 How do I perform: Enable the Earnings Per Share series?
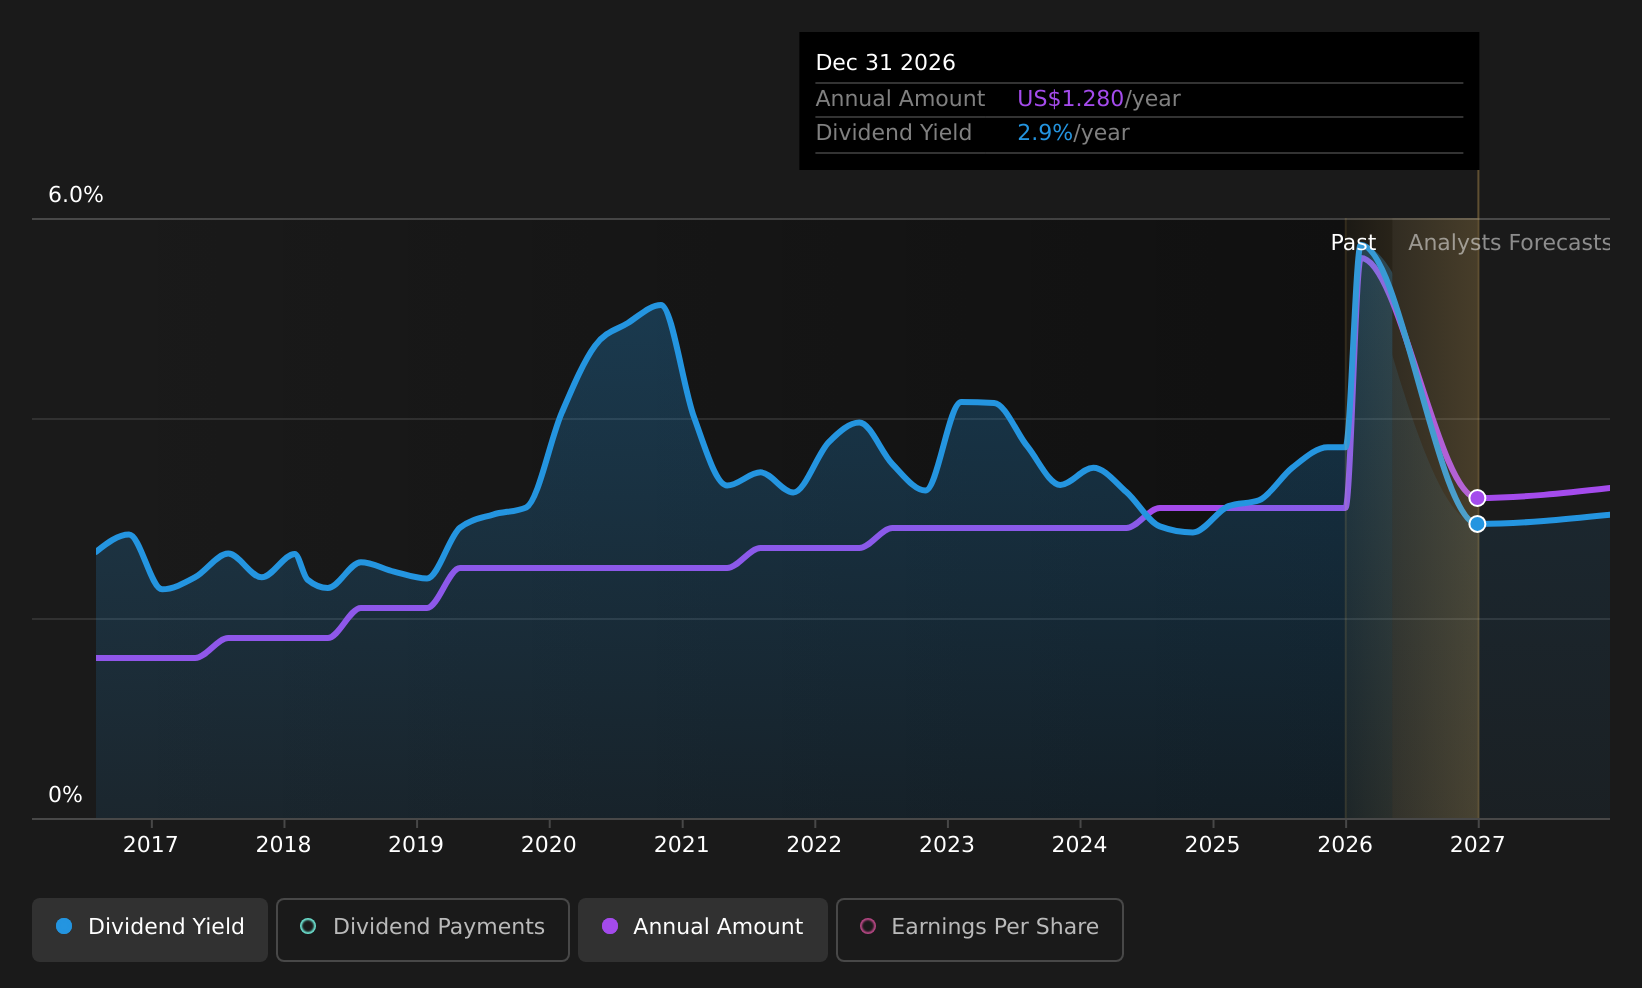(x=980, y=930)
